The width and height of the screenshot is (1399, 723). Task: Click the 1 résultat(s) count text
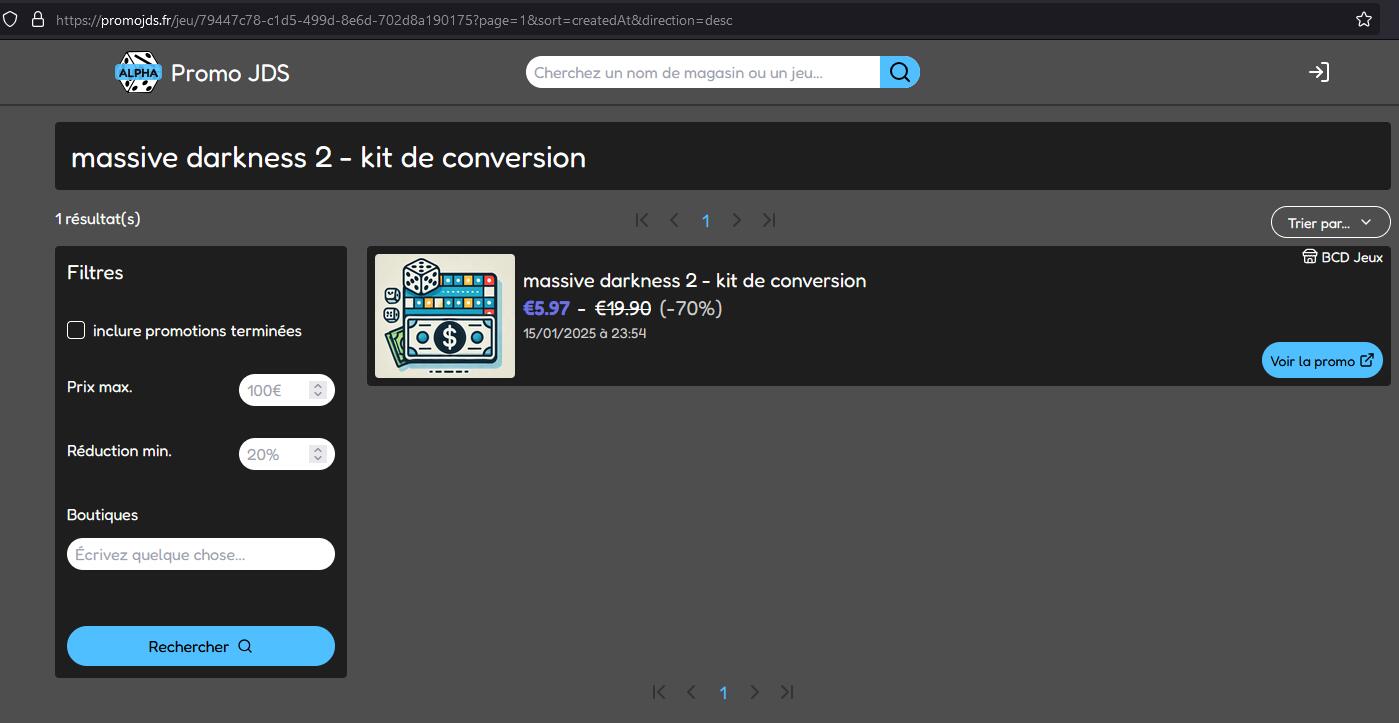98,218
